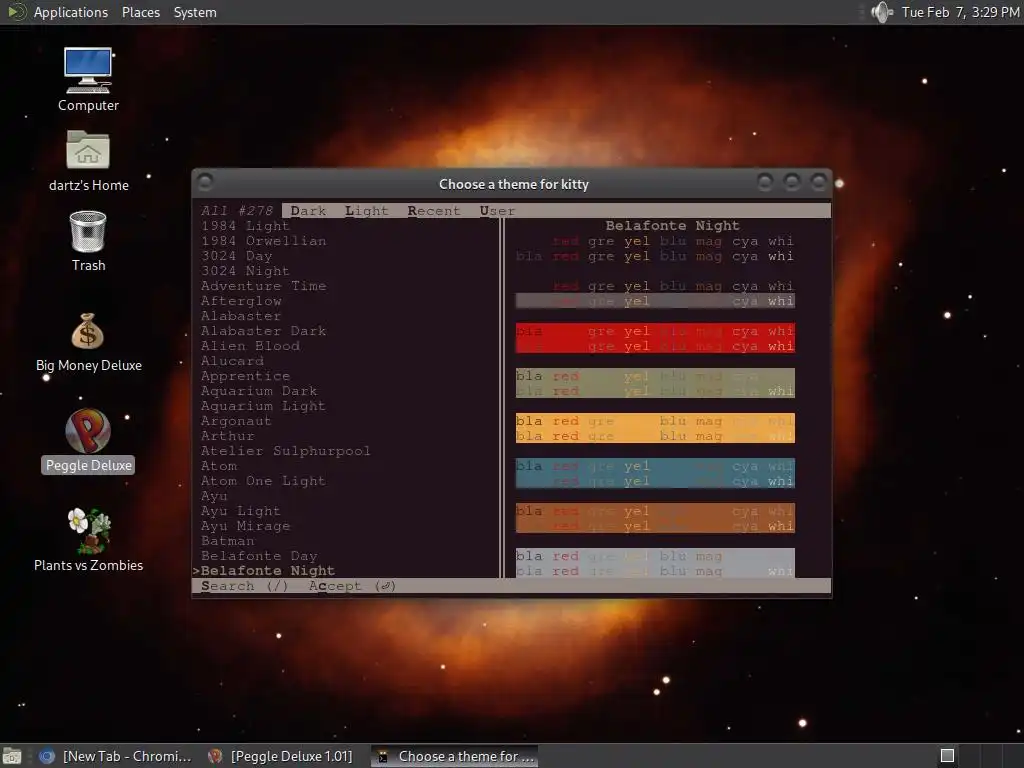Select the Batman theme
The height and width of the screenshot is (768, 1024).
[227, 541]
